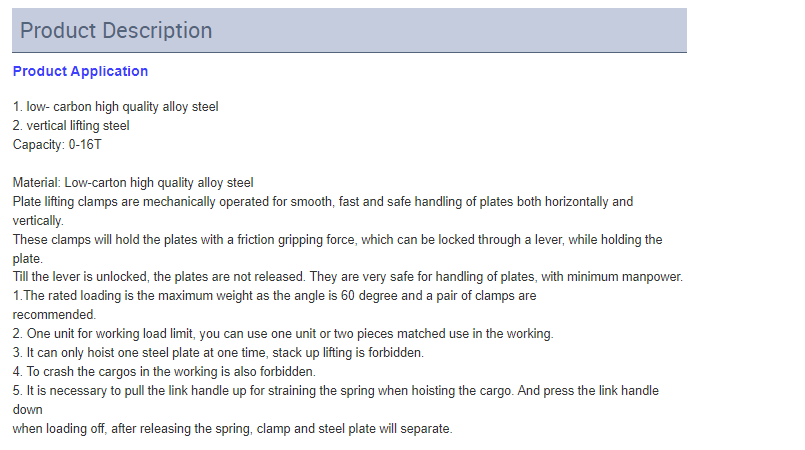This screenshot has height=450, width=805.
Task: Click the 'One unit for working load limit' line
Action: [283, 334]
